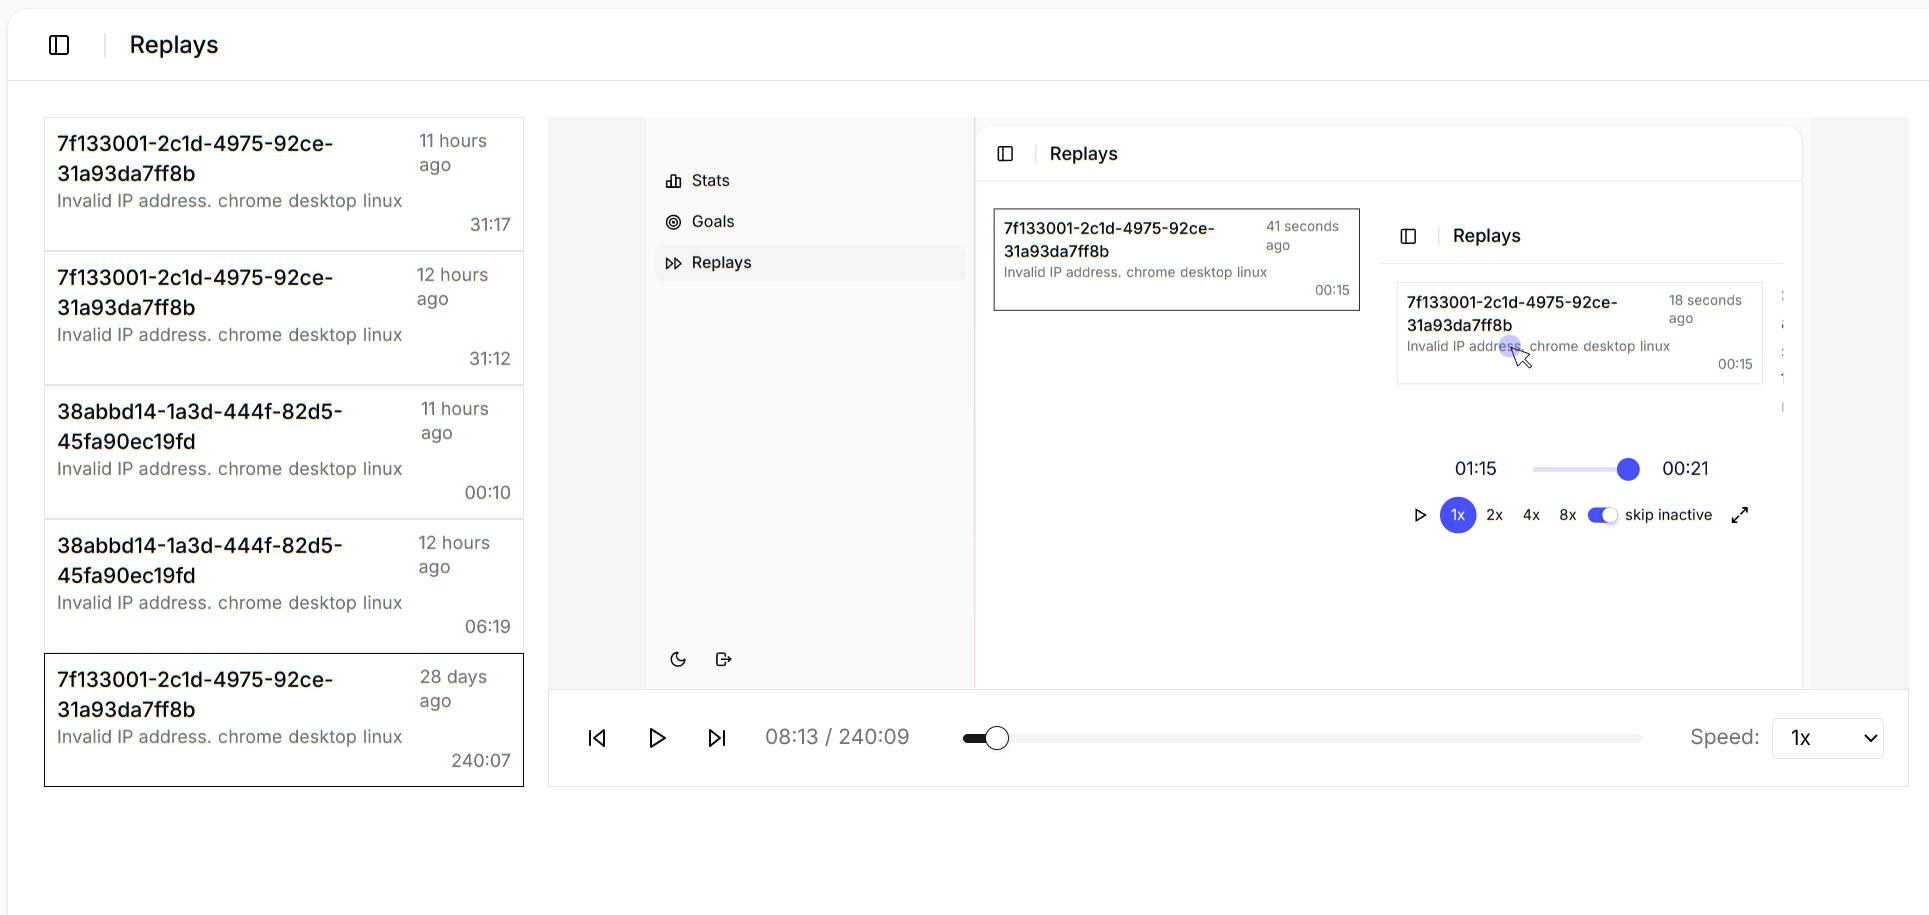Open Goals in the sidebar
The height and width of the screenshot is (915, 1929).
[712, 222]
